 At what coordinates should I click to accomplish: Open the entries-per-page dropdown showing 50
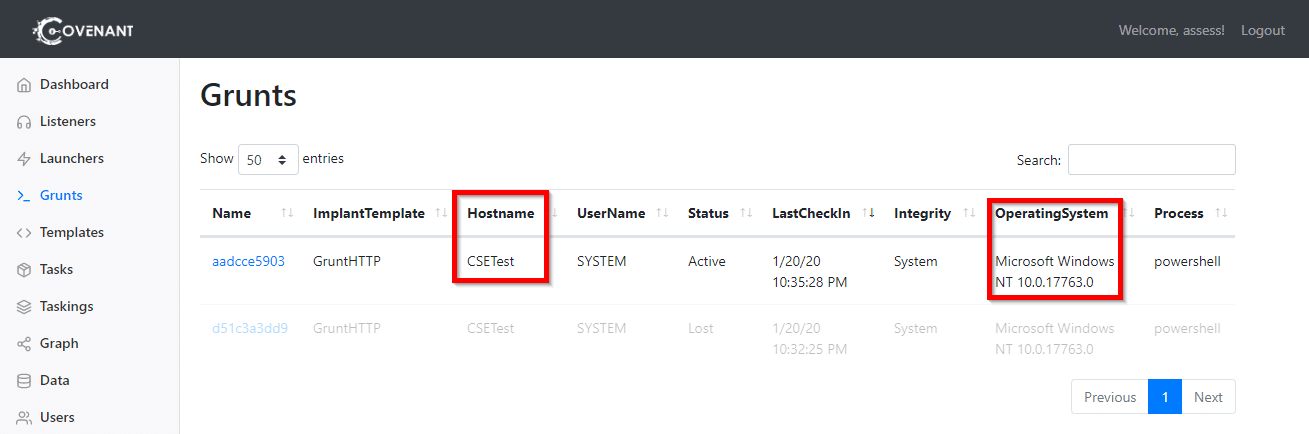(268, 159)
